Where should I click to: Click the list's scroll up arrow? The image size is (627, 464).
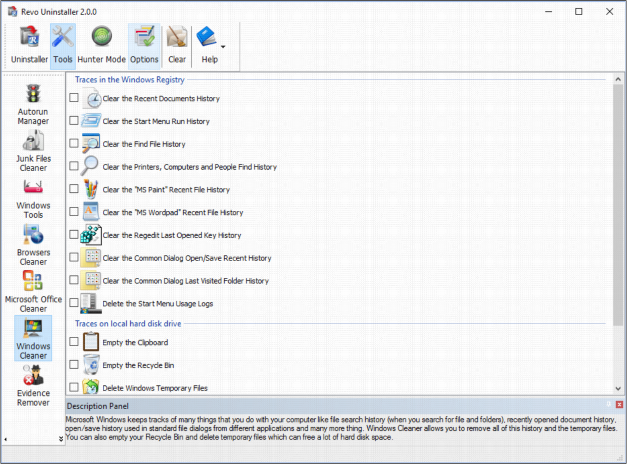[618, 79]
